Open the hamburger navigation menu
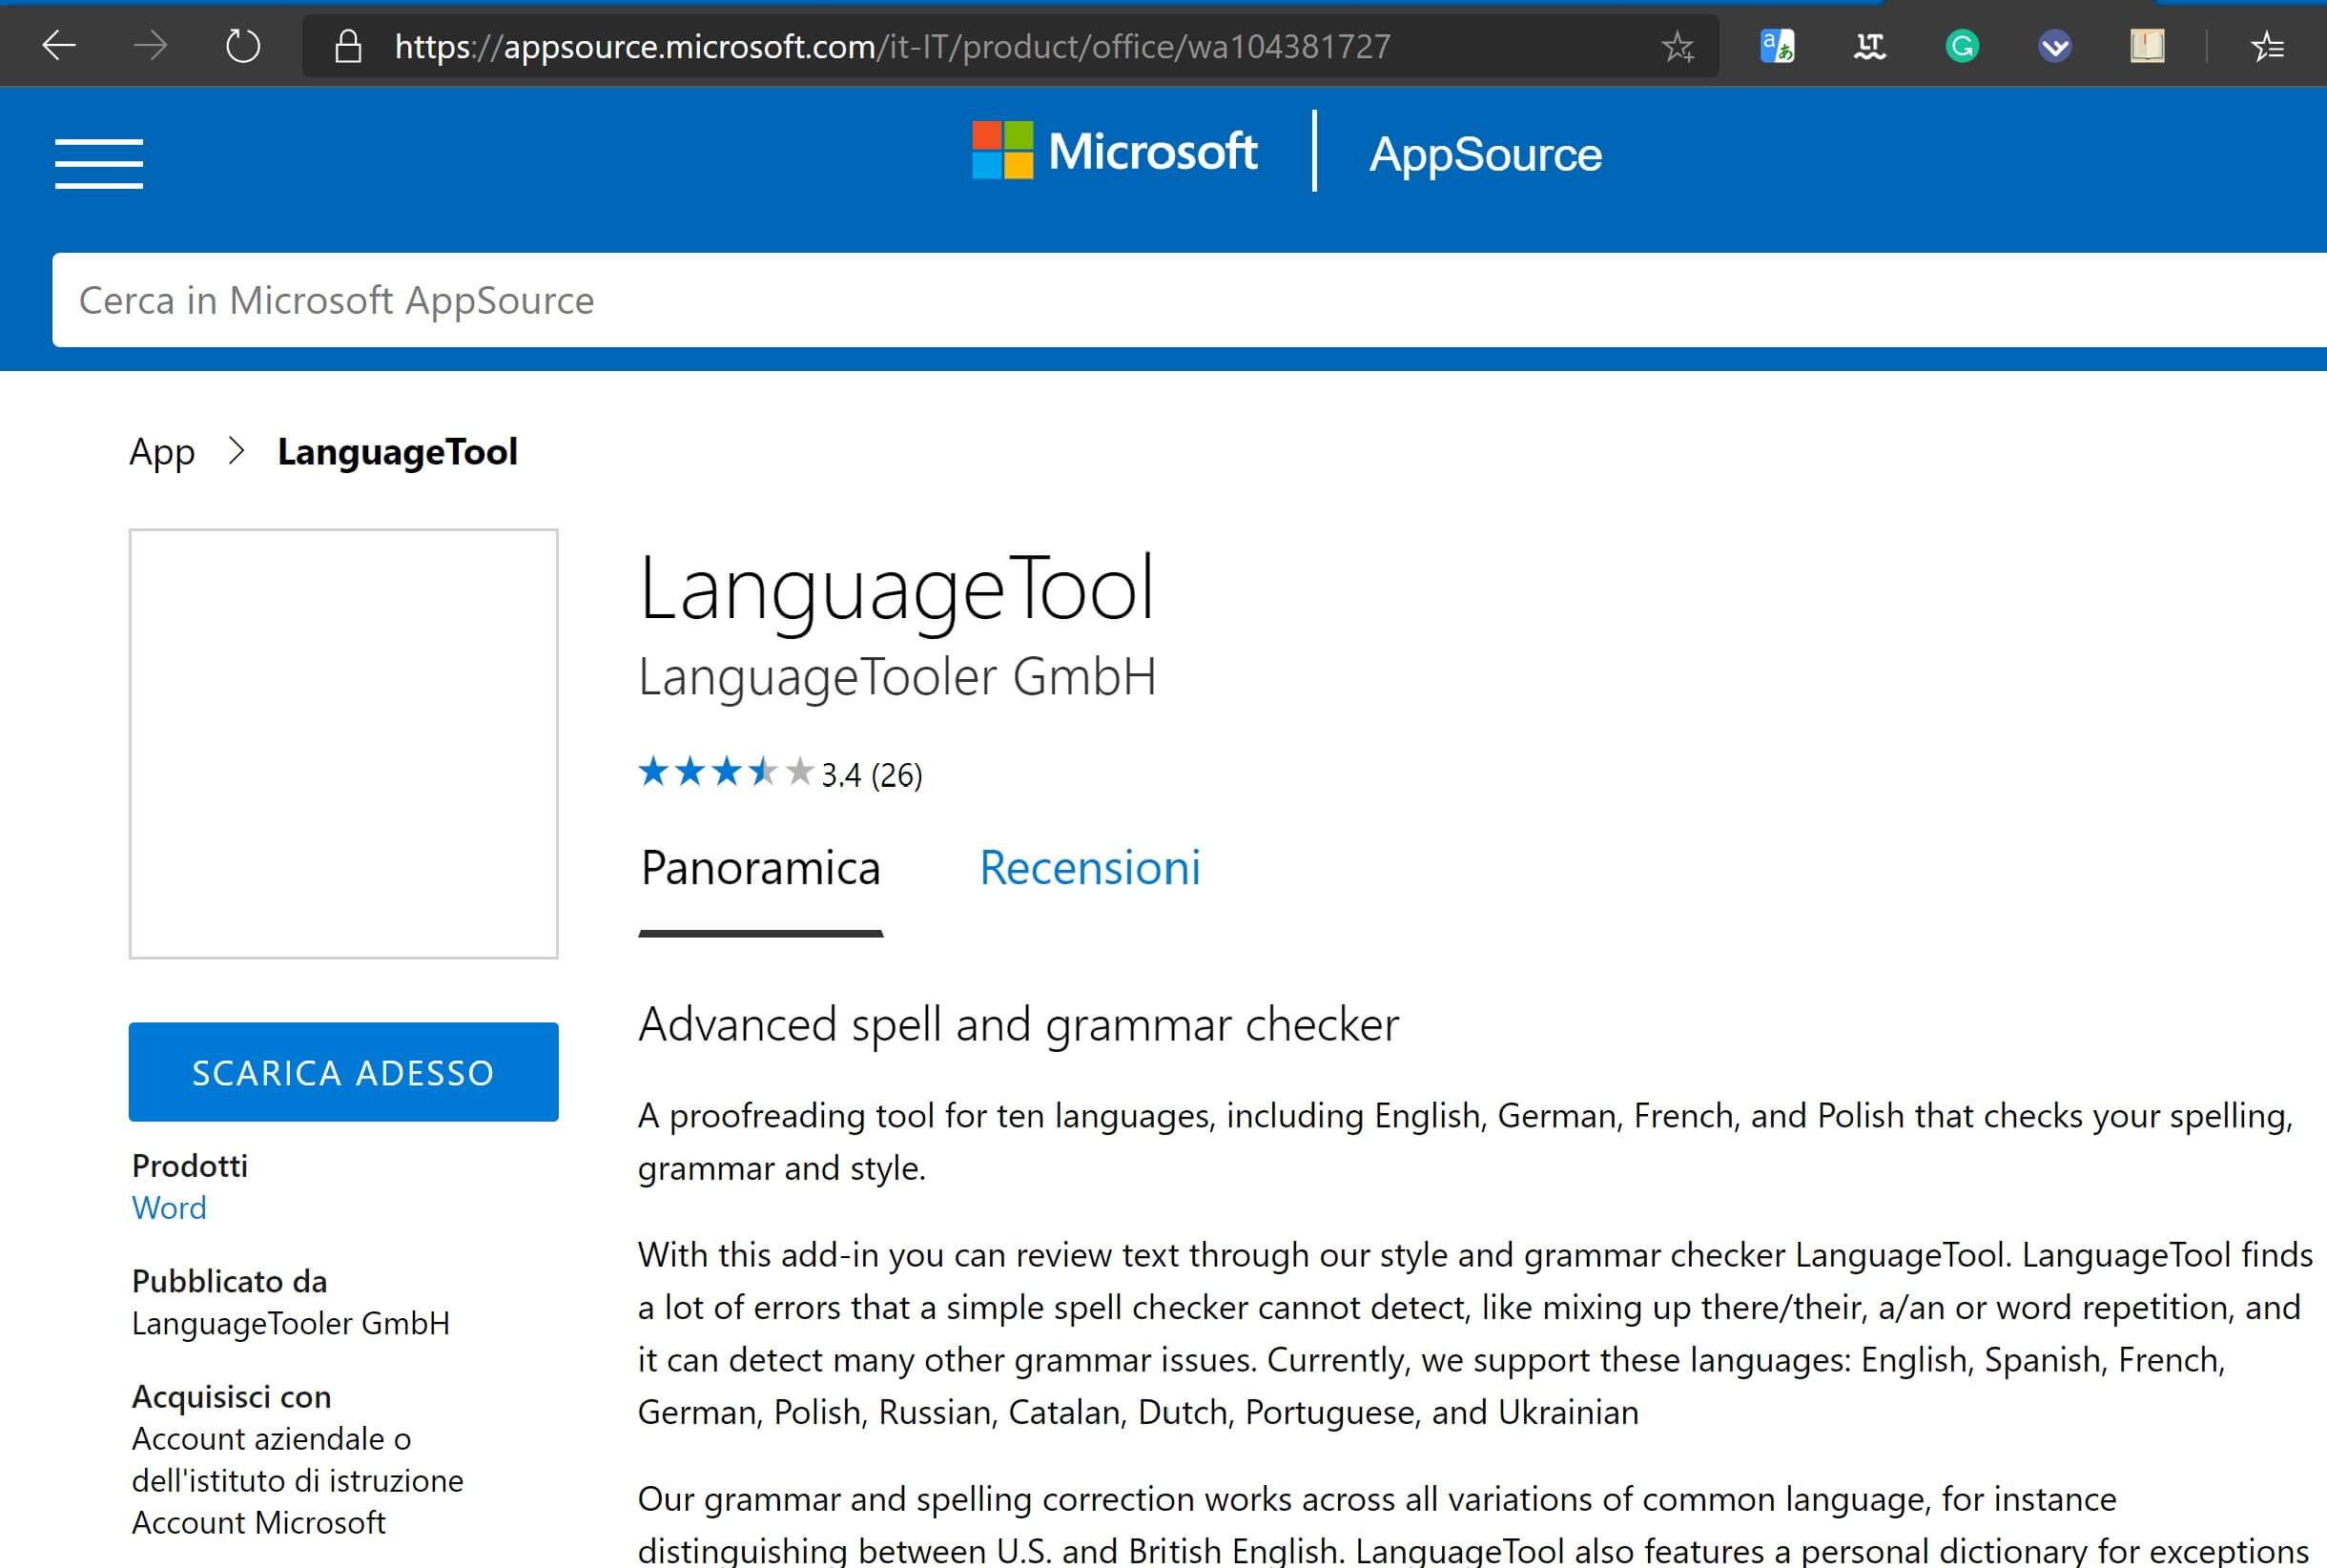 (x=99, y=164)
